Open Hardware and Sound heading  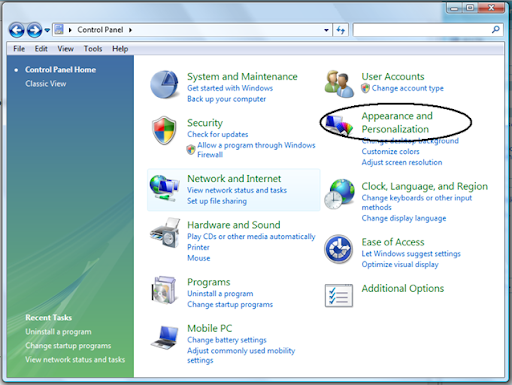pos(234,225)
